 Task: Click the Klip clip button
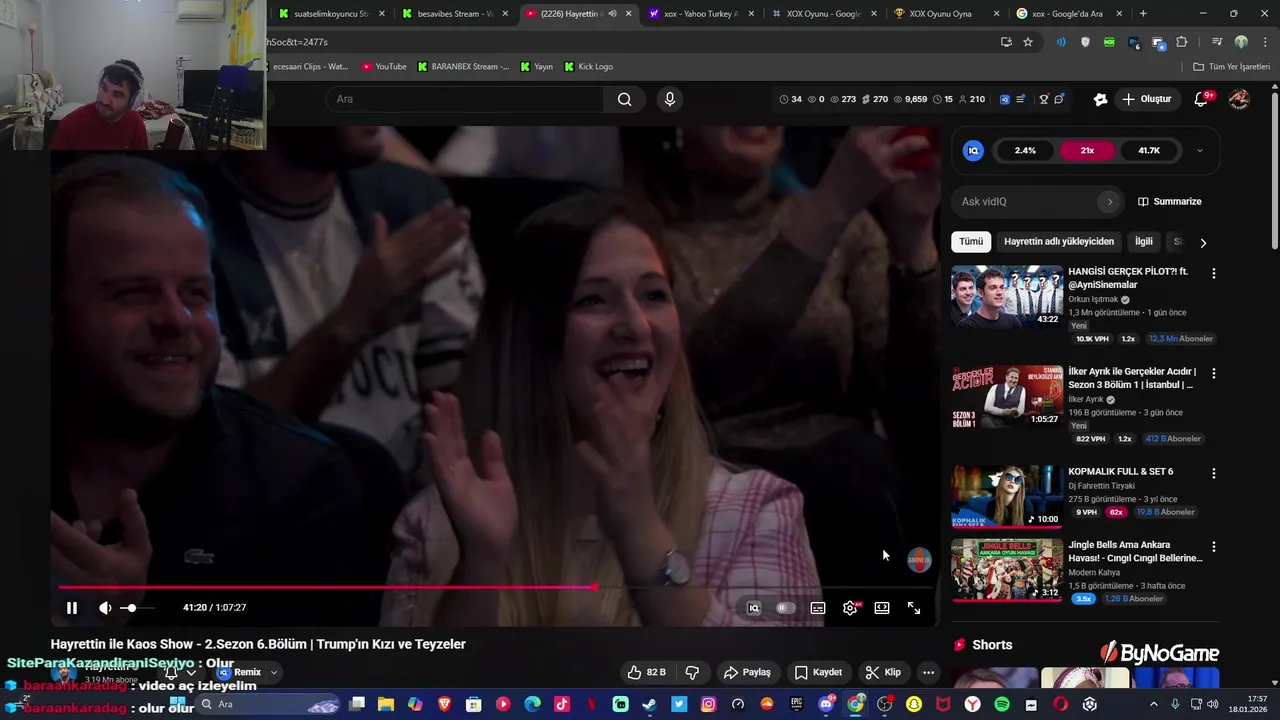click(x=883, y=672)
